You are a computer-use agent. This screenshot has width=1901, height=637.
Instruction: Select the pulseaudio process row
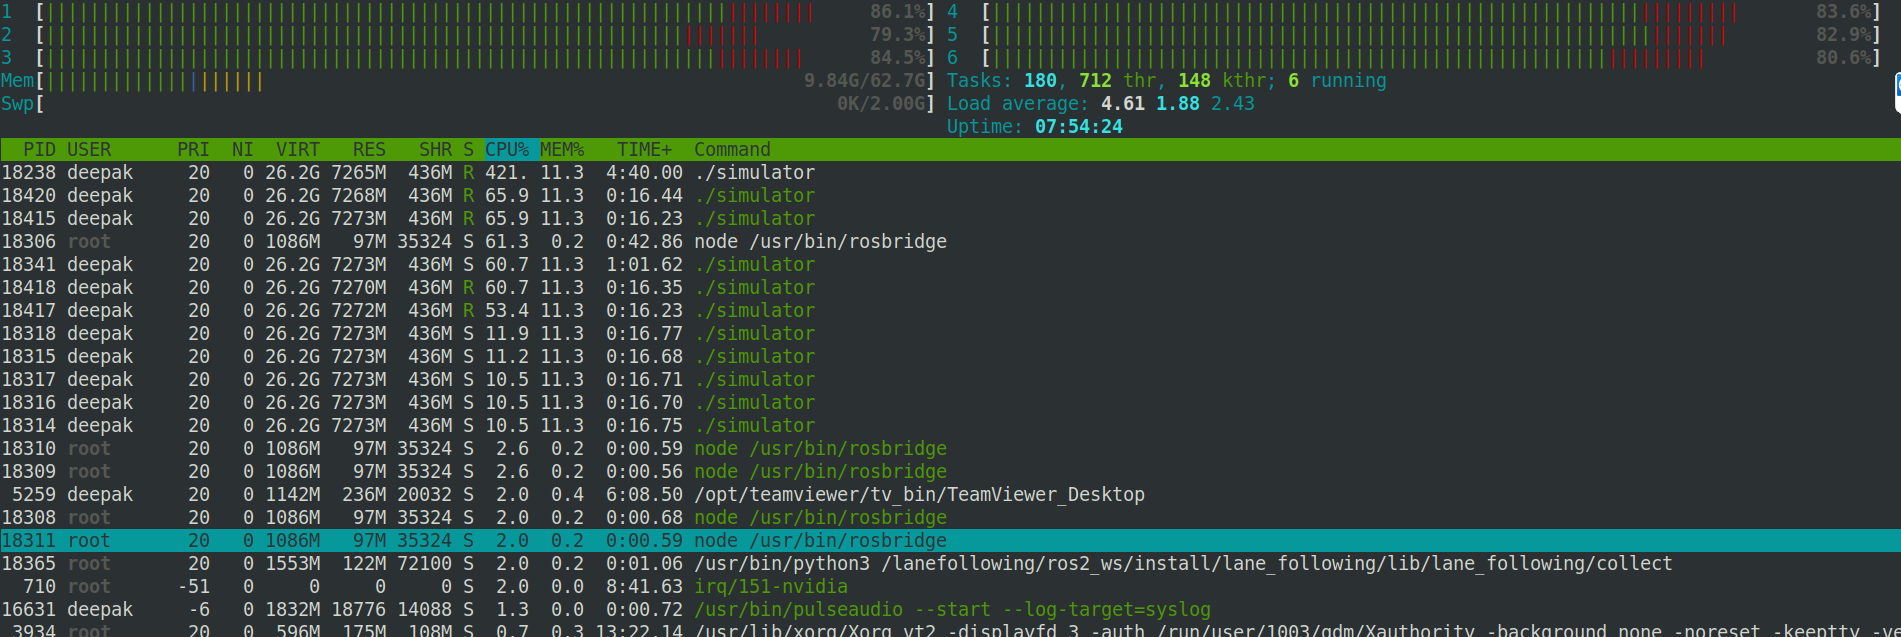950,610
